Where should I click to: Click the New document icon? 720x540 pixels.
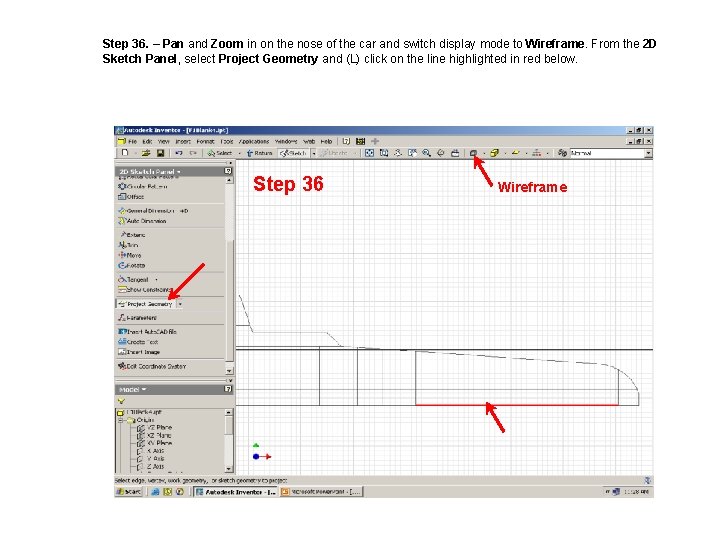[124, 153]
